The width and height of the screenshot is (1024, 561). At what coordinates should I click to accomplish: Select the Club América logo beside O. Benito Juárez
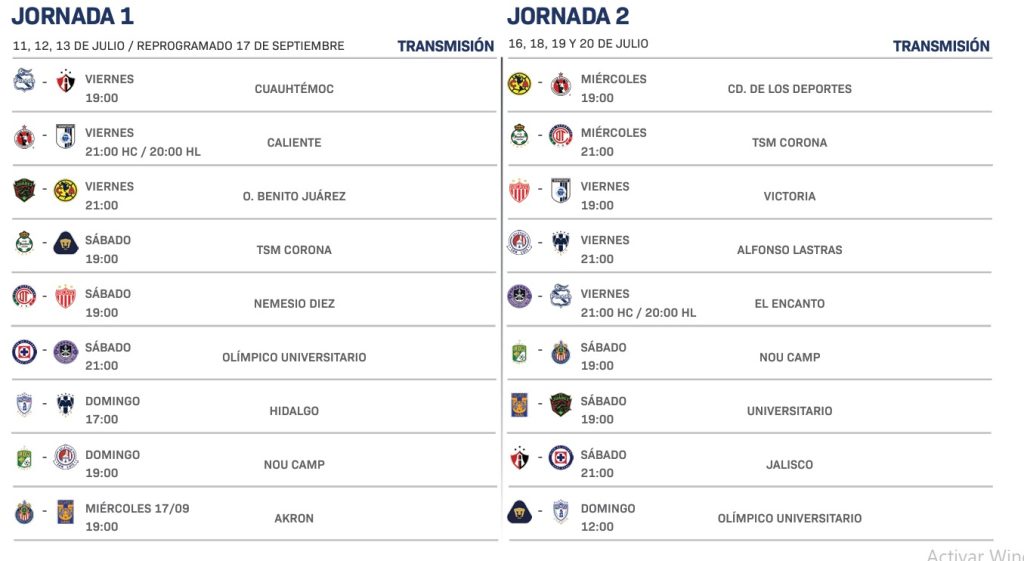65,190
